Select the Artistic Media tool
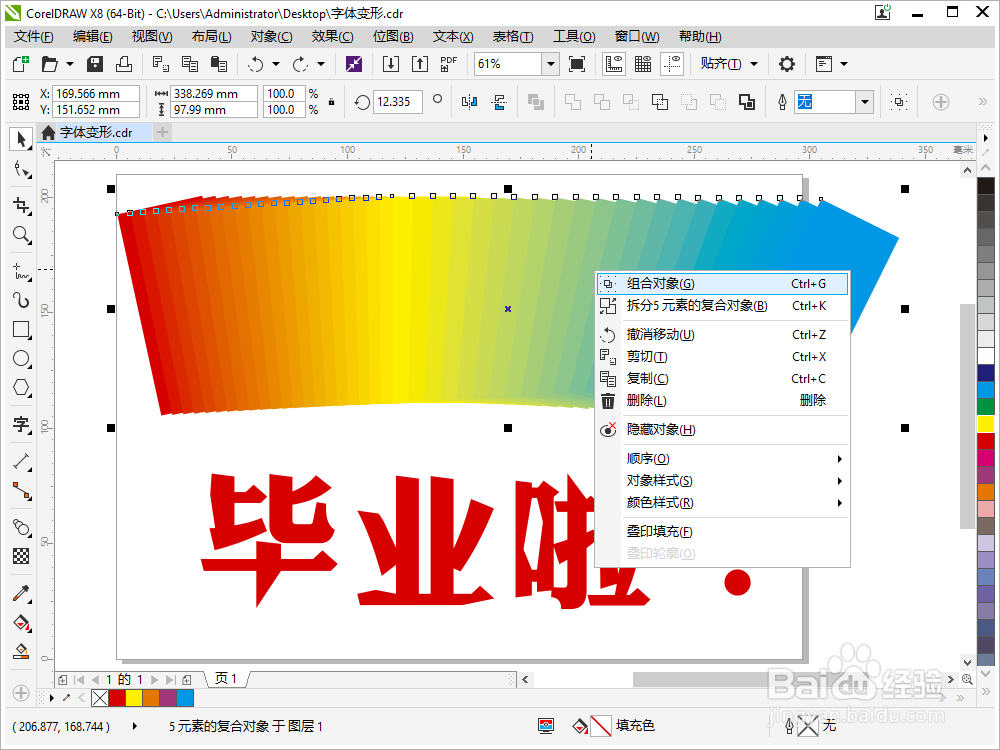This screenshot has width=1000, height=750. tap(21, 300)
